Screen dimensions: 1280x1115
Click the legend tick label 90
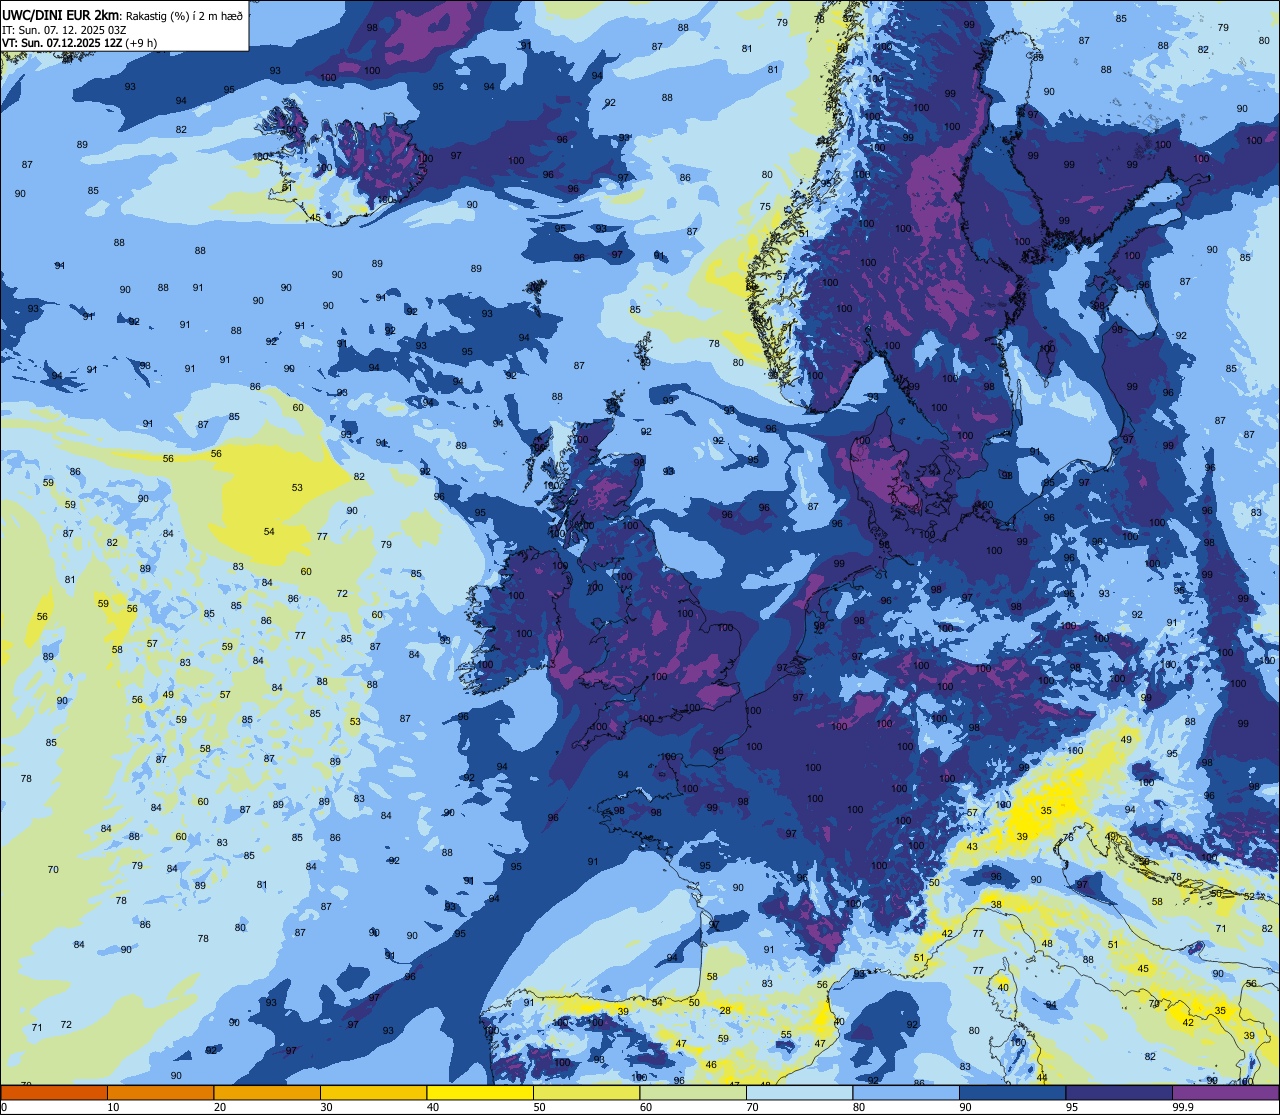pos(966,1107)
